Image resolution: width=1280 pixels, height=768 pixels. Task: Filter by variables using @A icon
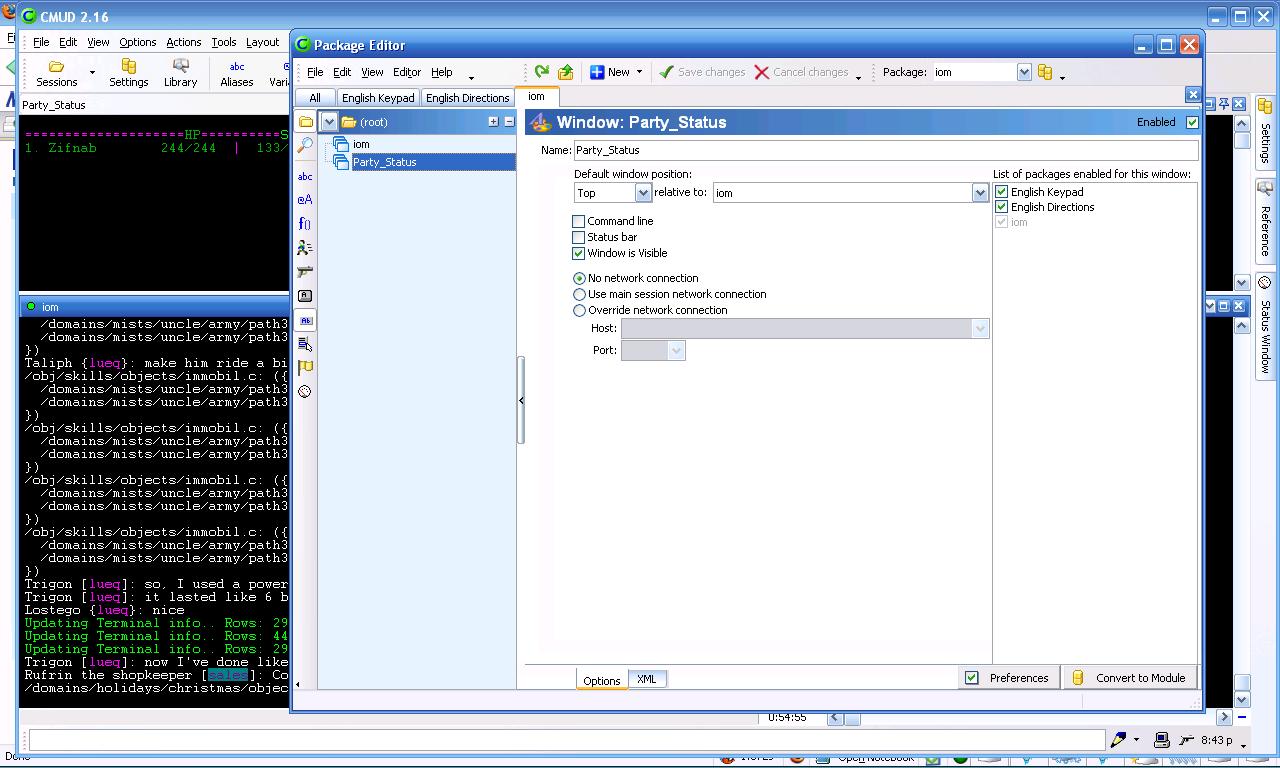pos(305,199)
